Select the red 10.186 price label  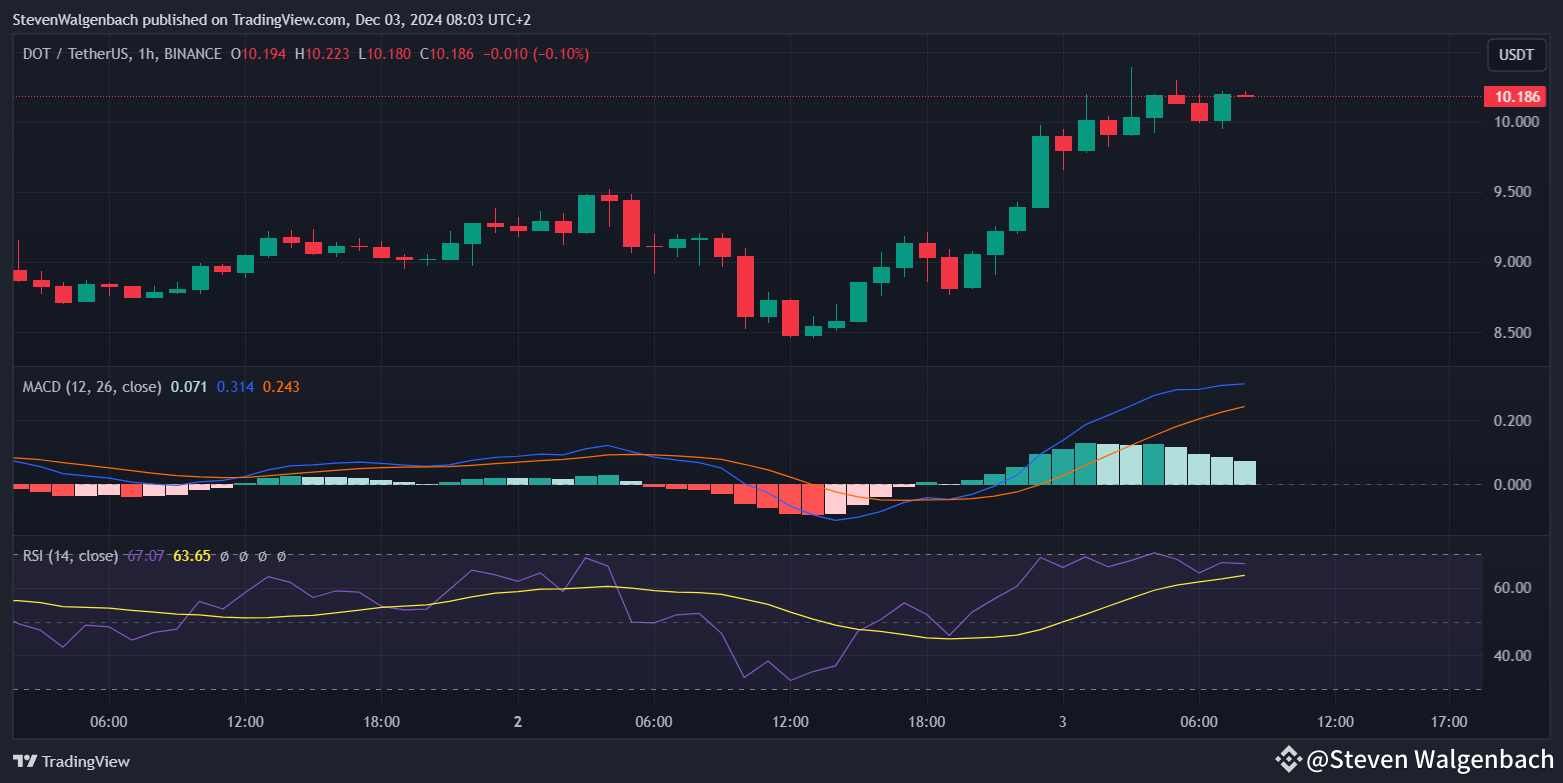pos(1516,96)
